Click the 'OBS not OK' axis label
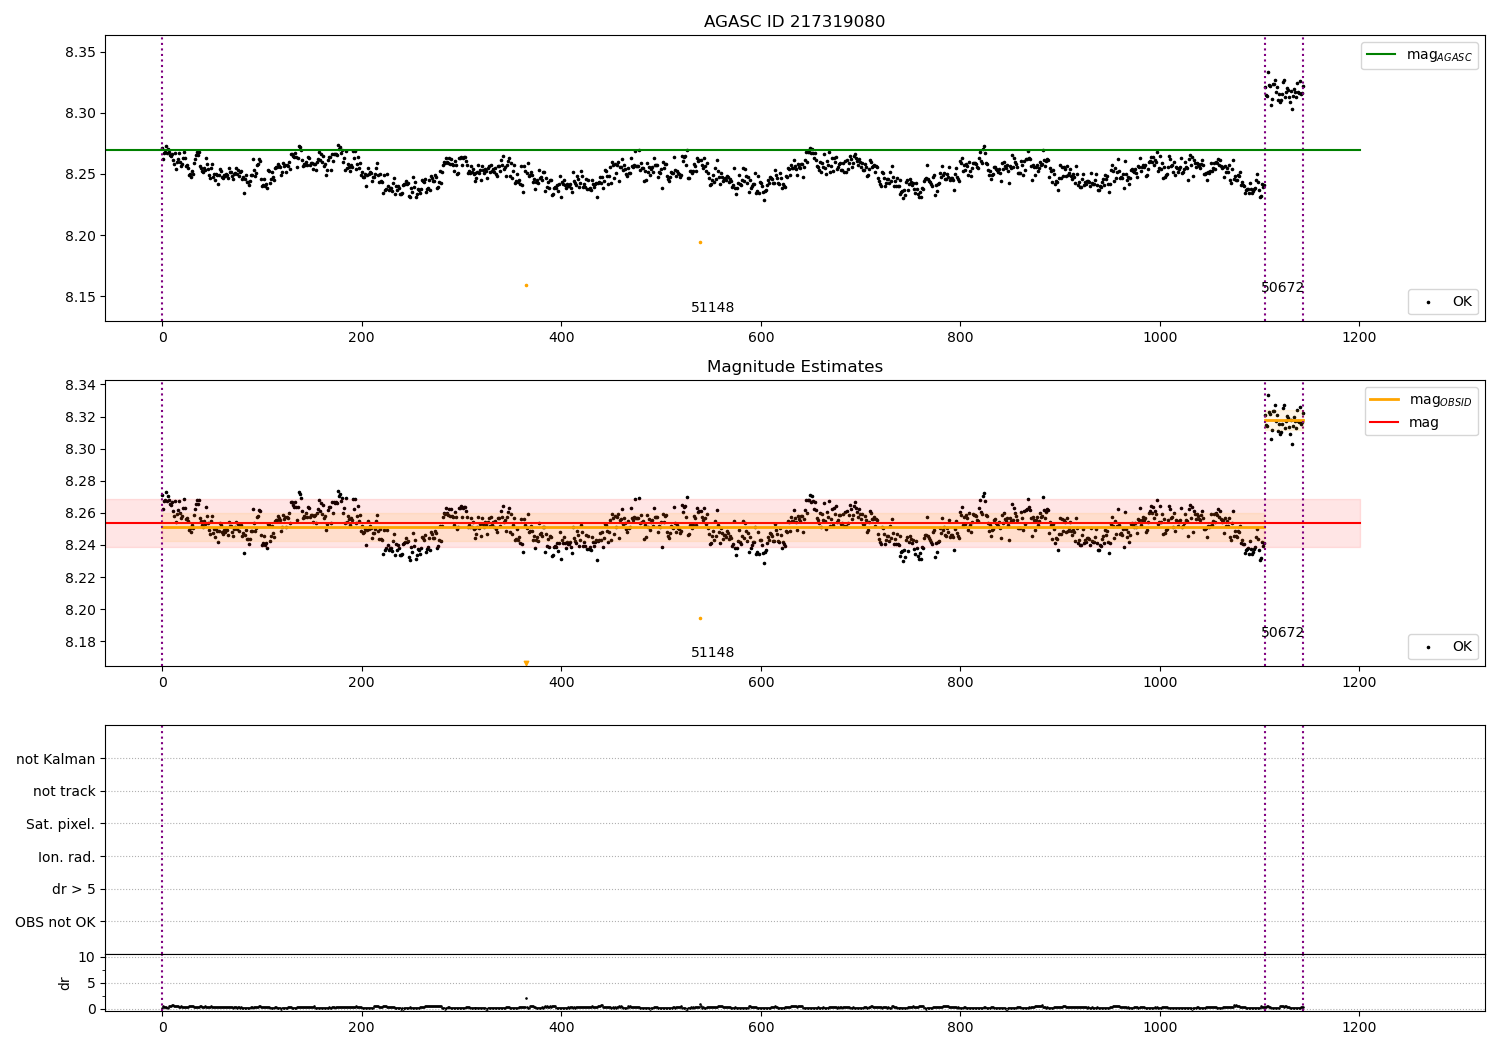Screen dimensions: 1500x1050 (x=56, y=922)
